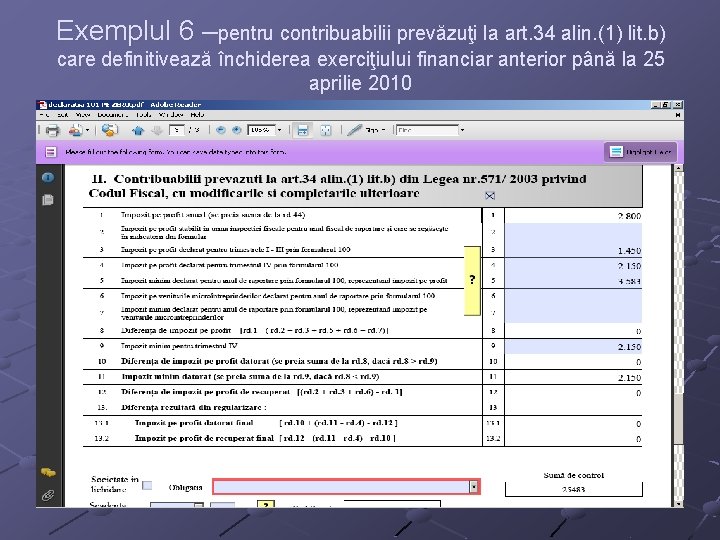Go to next page with the down arrow

(x=157, y=131)
